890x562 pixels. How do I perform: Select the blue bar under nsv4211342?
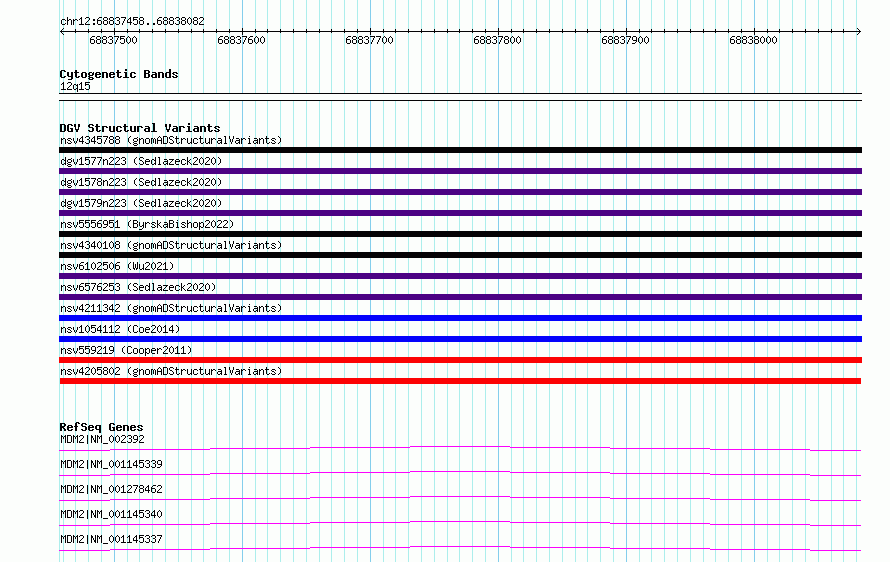point(460,318)
